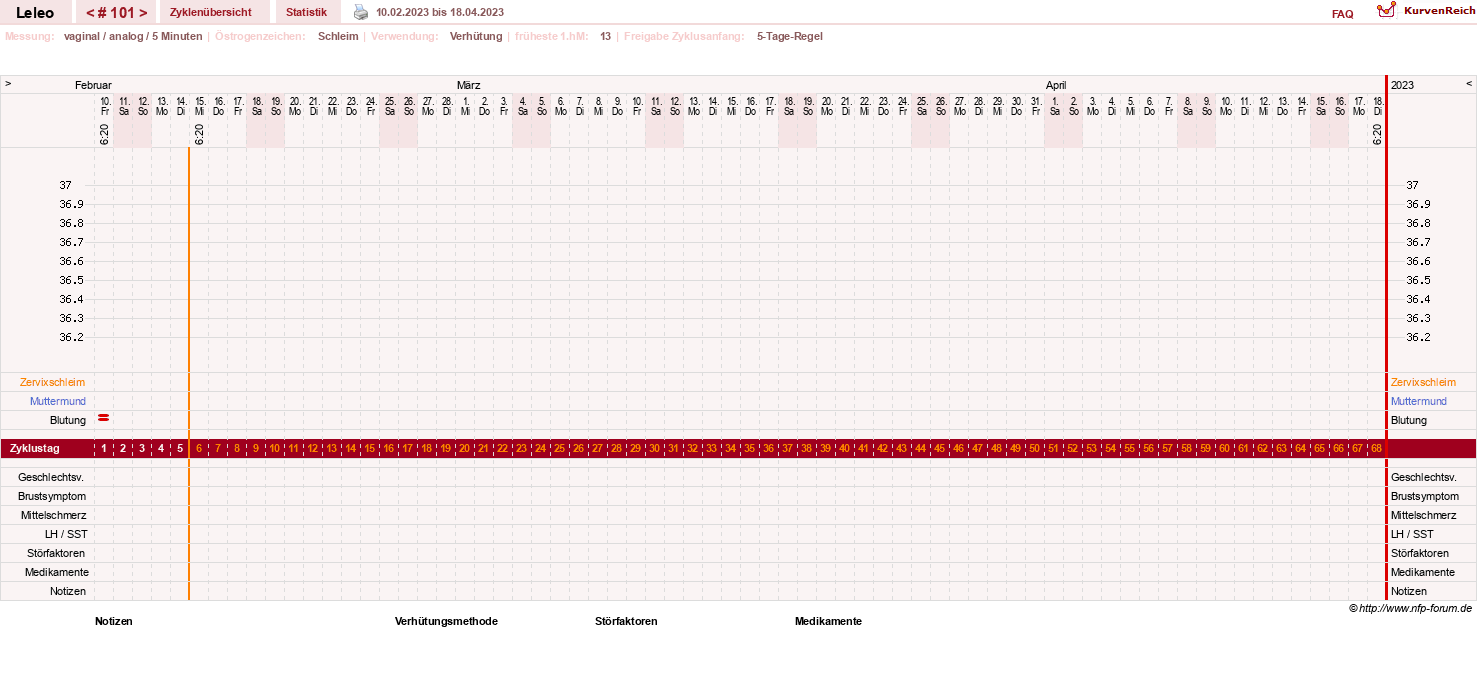
Task: Click the Februar month label
Action: (93, 85)
